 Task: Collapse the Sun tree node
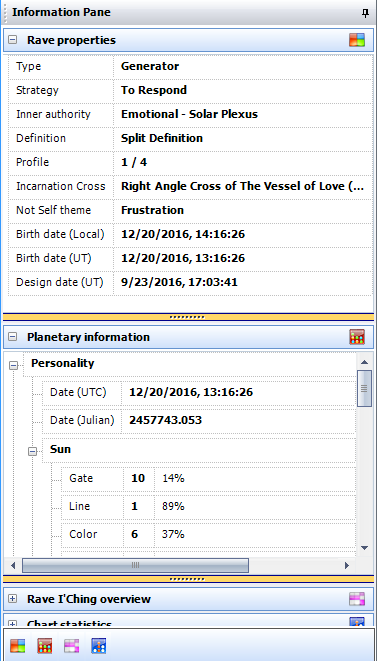(x=32, y=451)
